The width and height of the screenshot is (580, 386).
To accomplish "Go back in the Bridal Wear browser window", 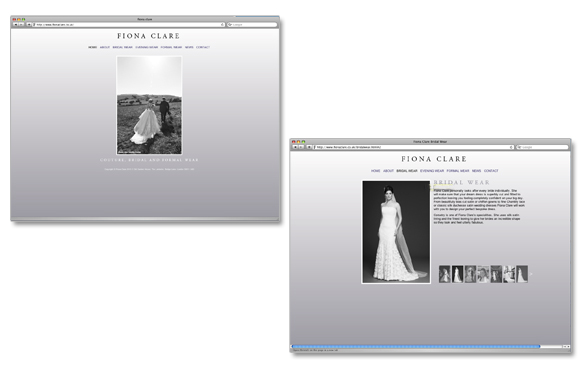I will (295, 147).
